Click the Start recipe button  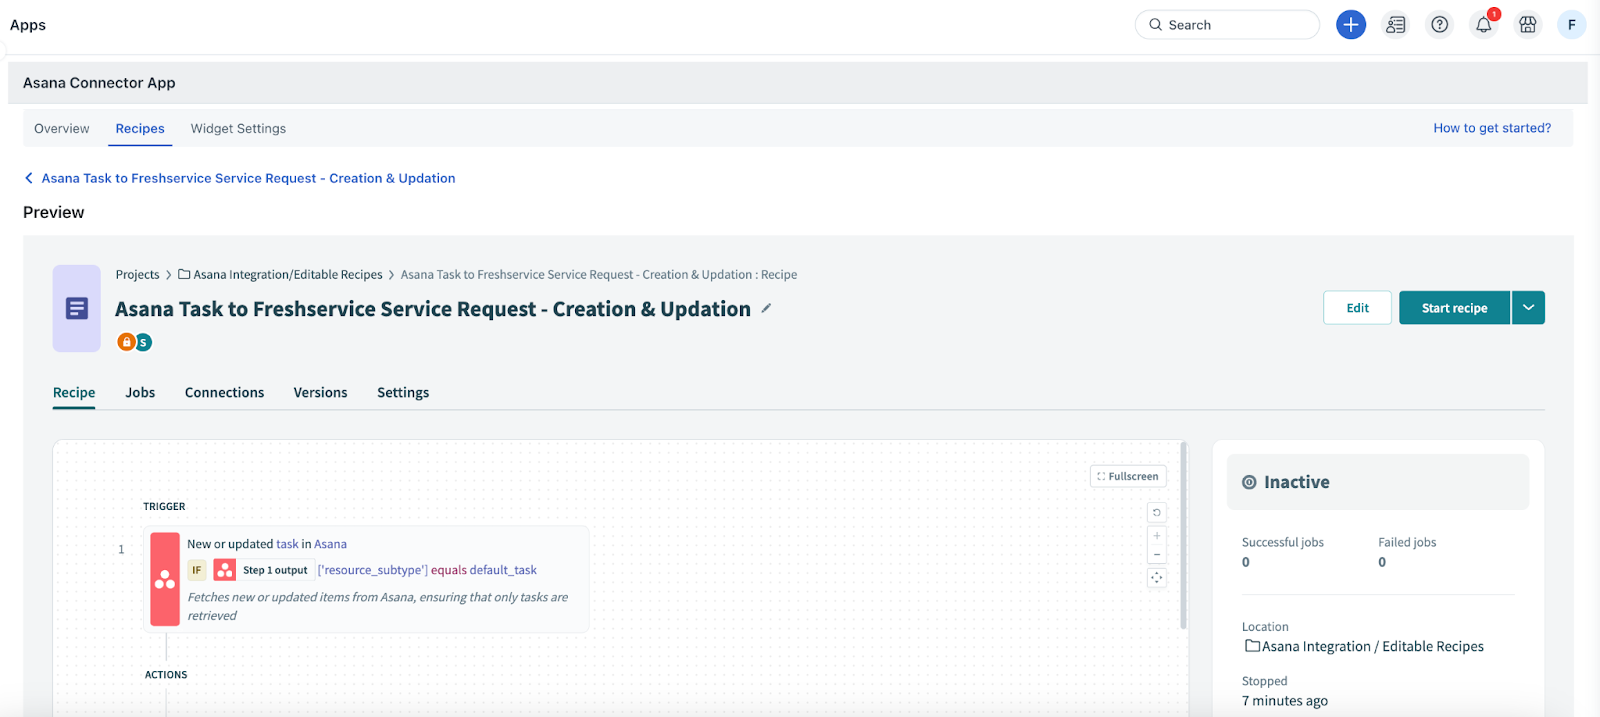pos(1454,308)
